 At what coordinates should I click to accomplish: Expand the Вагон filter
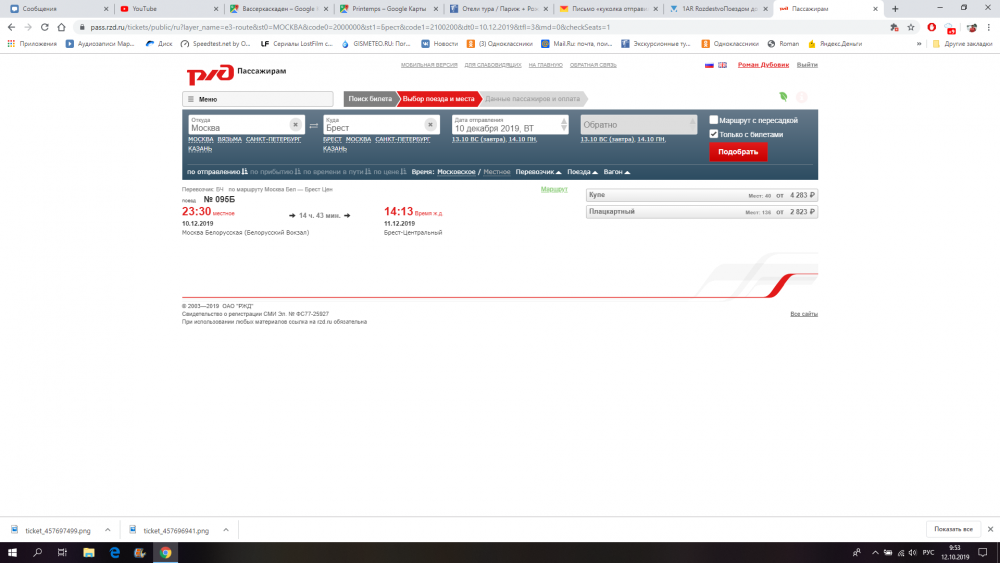coord(616,172)
